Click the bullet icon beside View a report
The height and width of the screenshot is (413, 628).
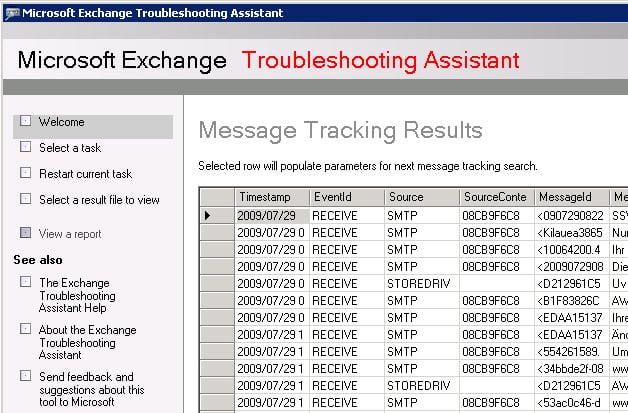pos(25,233)
